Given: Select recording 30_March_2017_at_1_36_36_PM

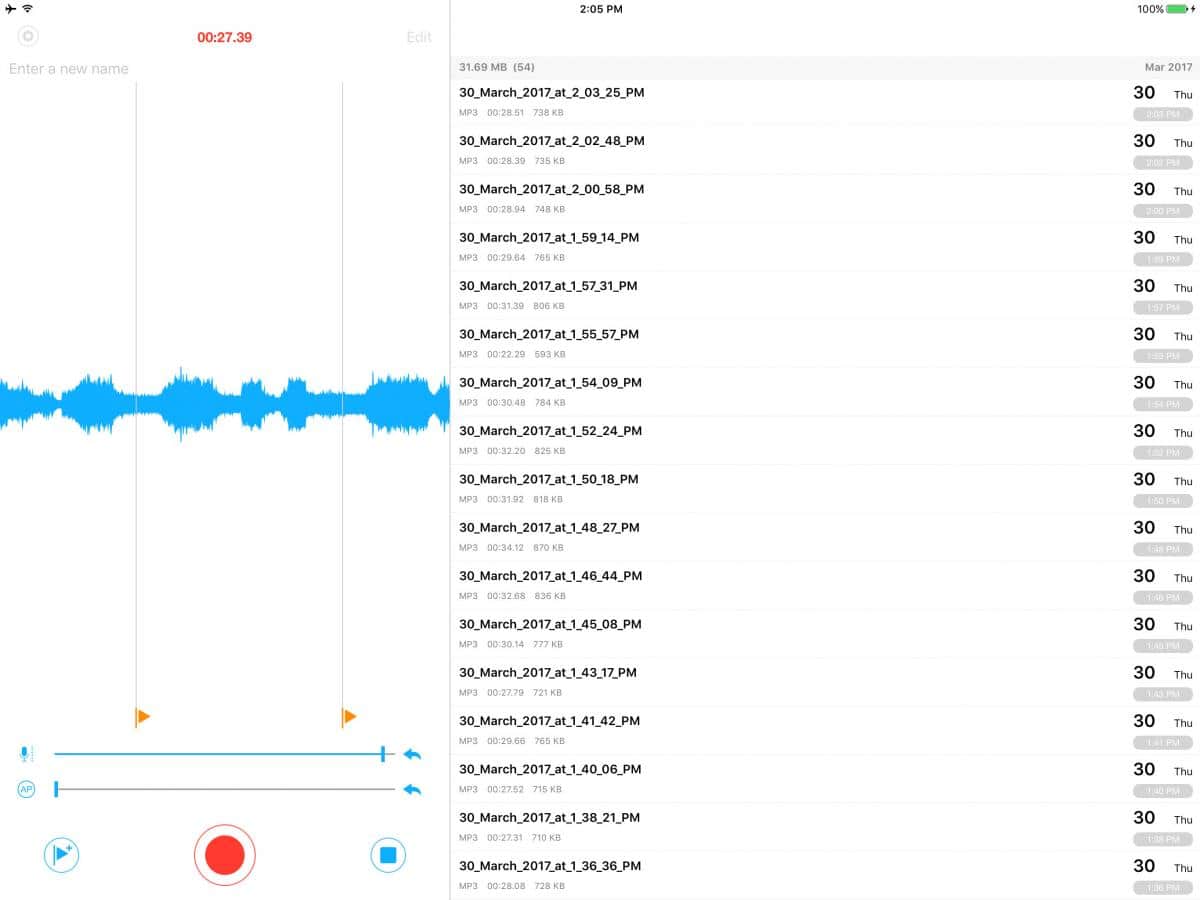Looking at the screenshot, I should pos(549,866).
